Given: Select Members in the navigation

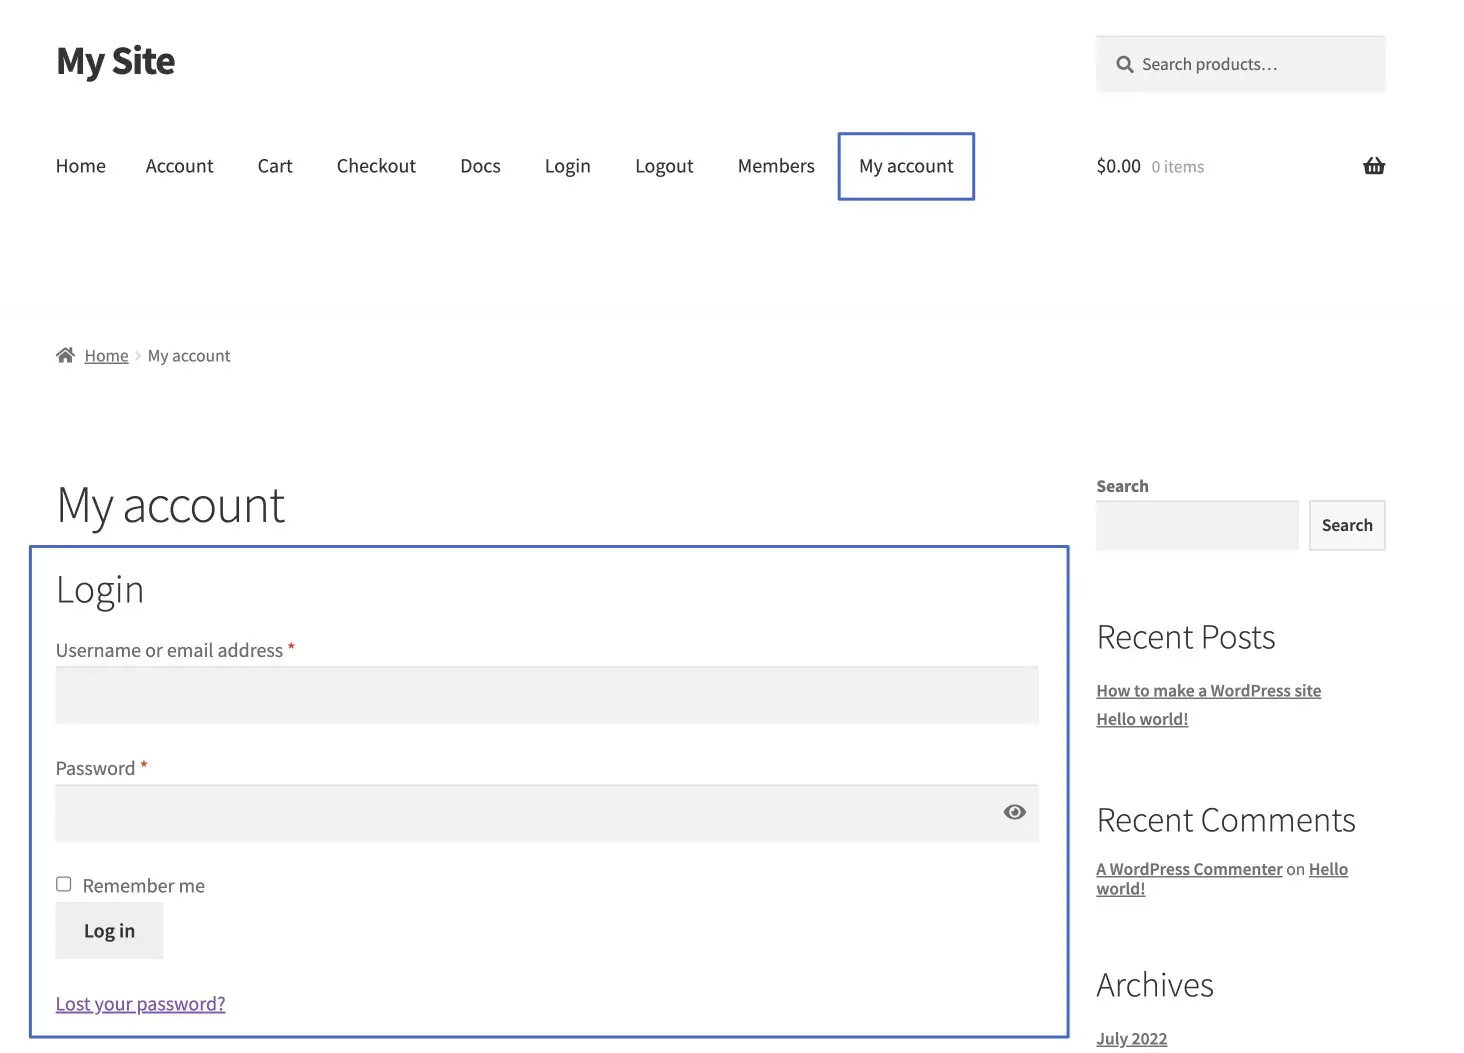Looking at the screenshot, I should click(x=776, y=166).
